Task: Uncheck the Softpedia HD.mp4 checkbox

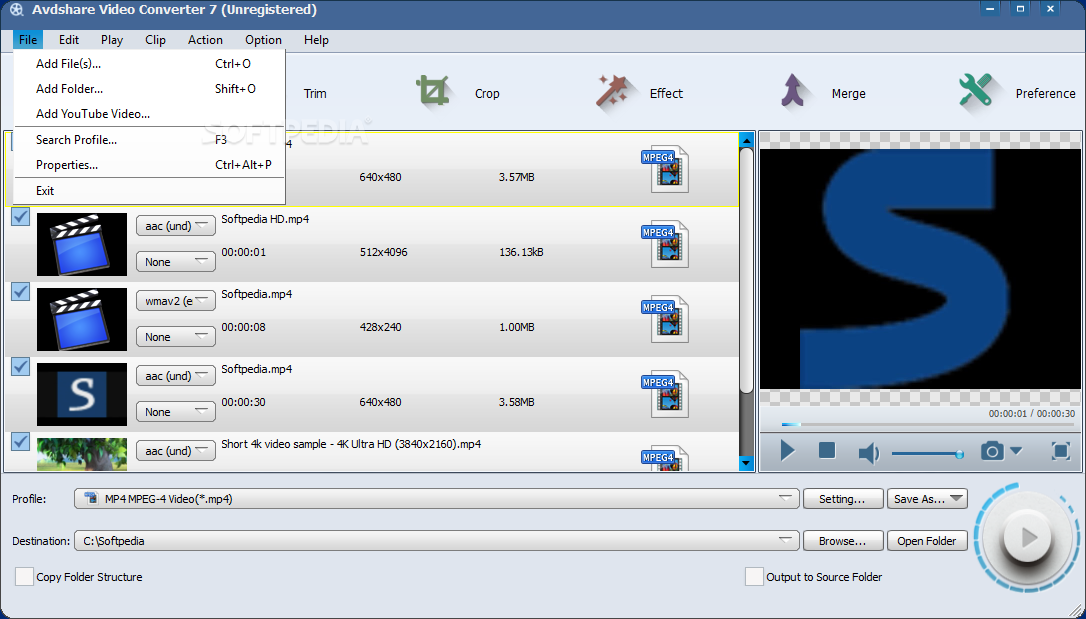Action: click(21, 217)
